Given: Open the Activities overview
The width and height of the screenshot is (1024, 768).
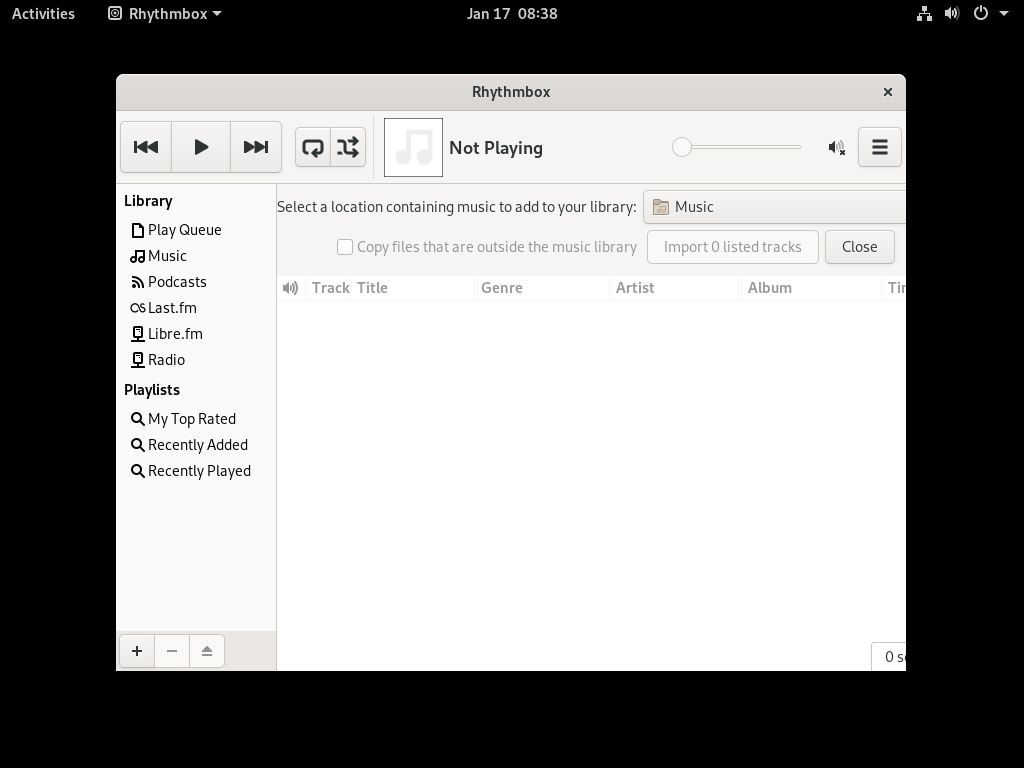Looking at the screenshot, I should click(x=43, y=14).
